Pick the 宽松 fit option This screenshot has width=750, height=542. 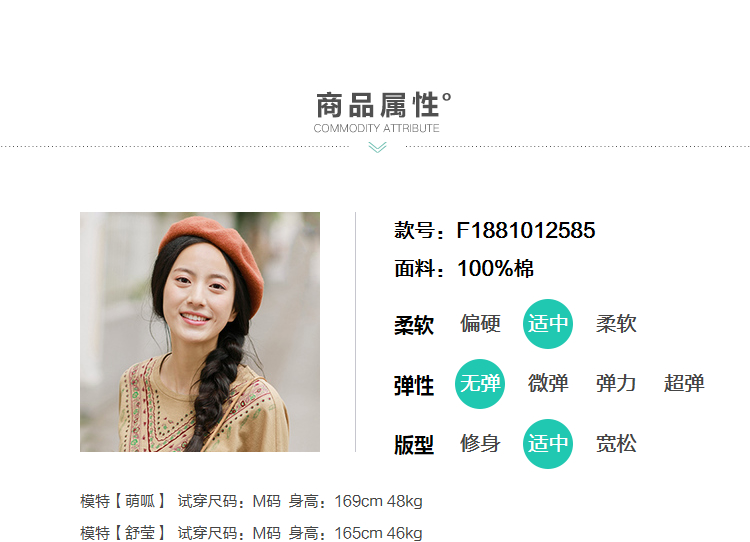(616, 443)
